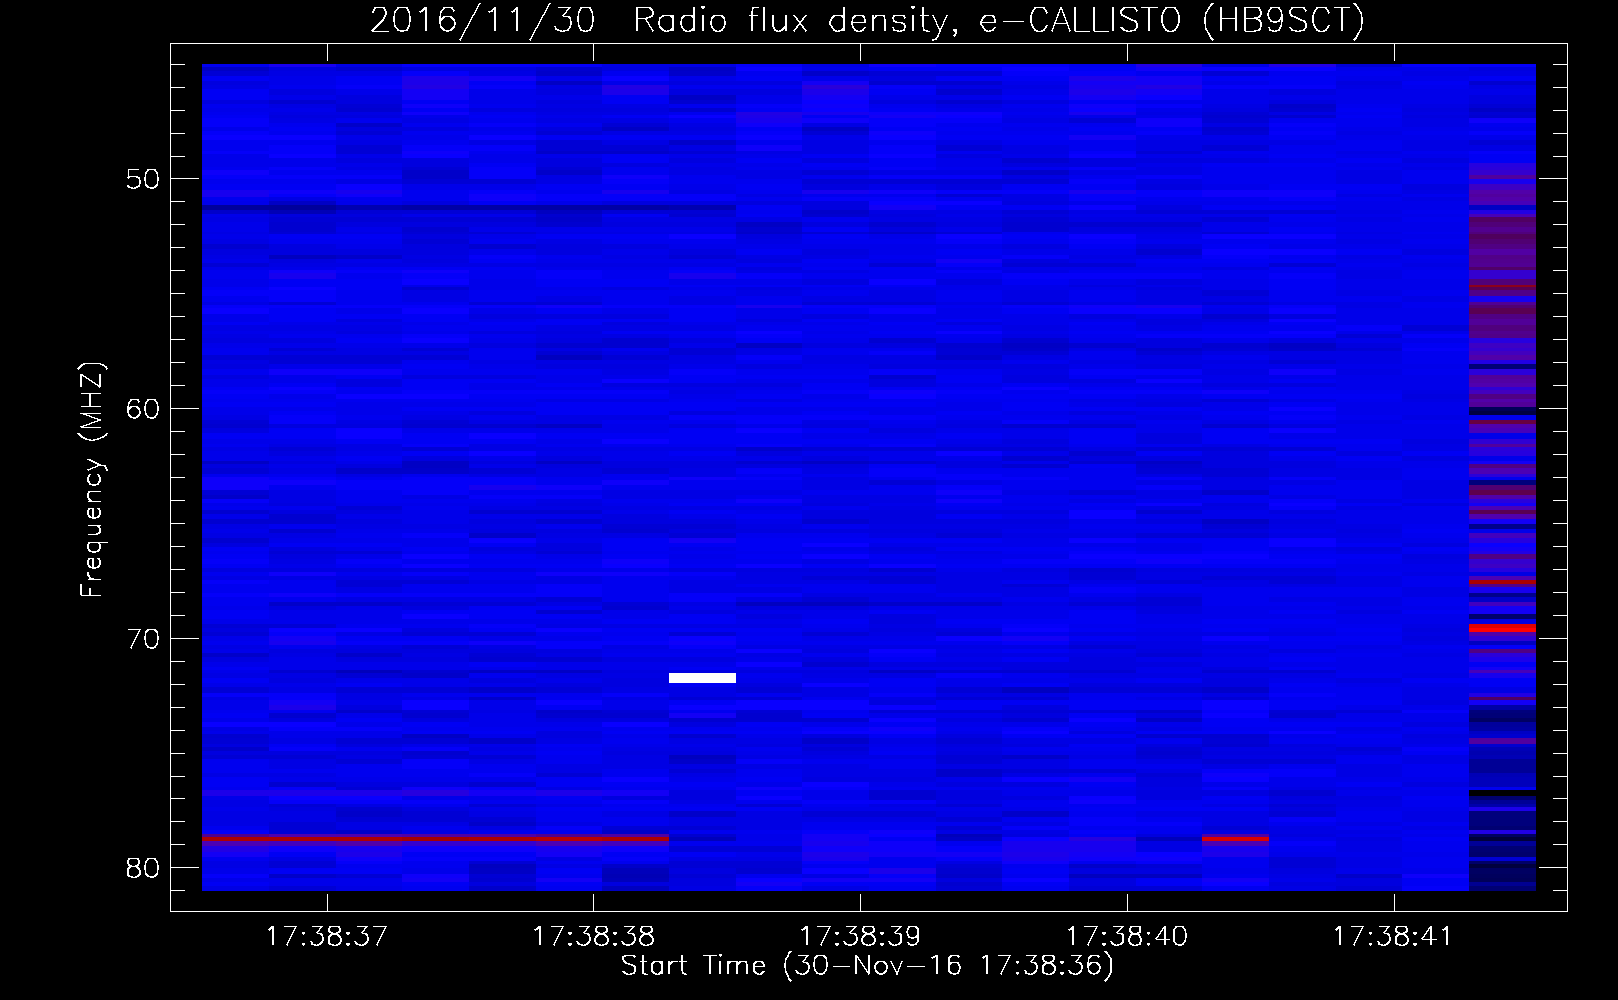Click the short red segment near 17:38:40
Screen dimensions: 1618x1000
click(x=1235, y=839)
